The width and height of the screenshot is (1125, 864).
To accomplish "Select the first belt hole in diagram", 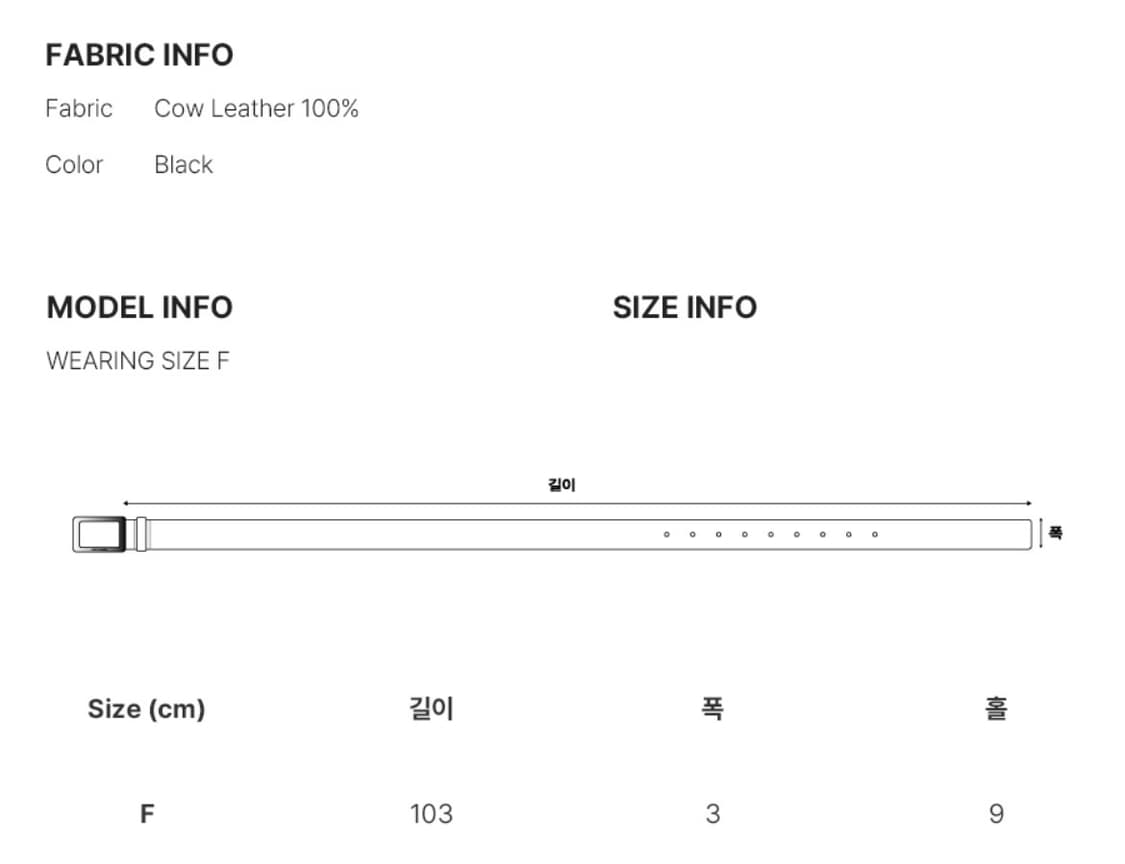I will tap(667, 535).
